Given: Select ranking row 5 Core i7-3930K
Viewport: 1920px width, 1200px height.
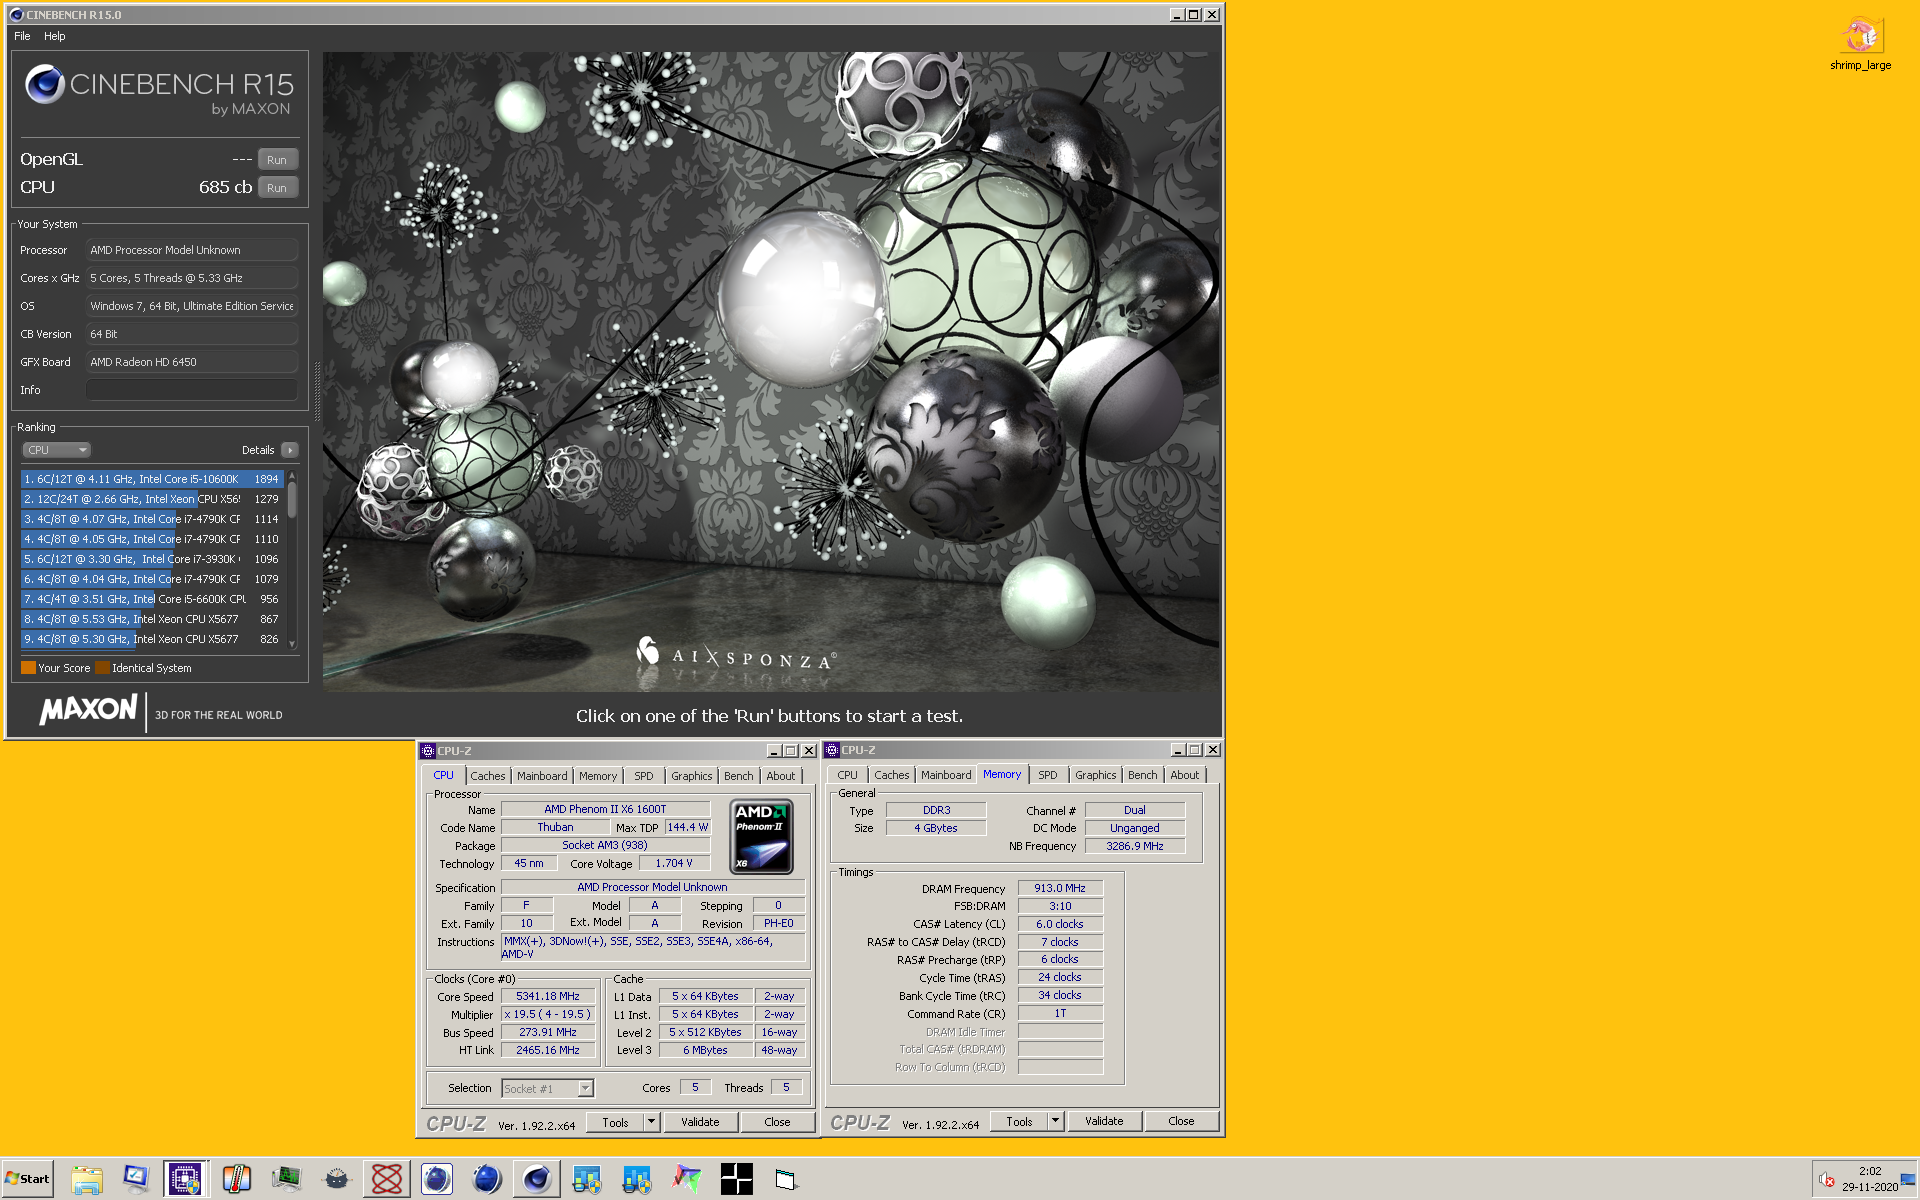Looking at the screenshot, I should [152, 559].
